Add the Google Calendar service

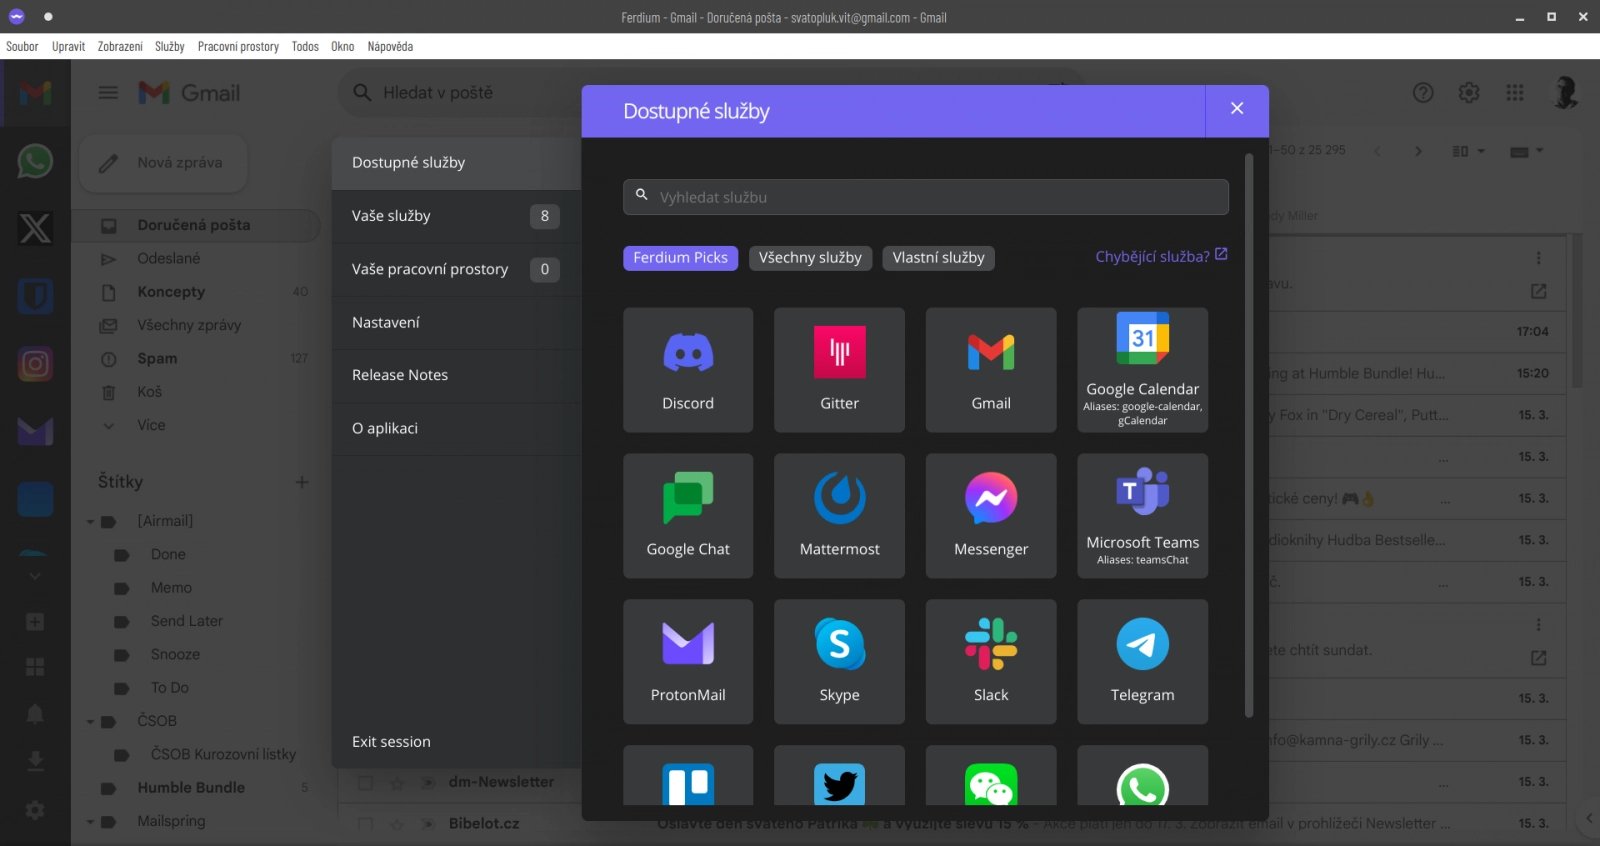[x=1142, y=370]
